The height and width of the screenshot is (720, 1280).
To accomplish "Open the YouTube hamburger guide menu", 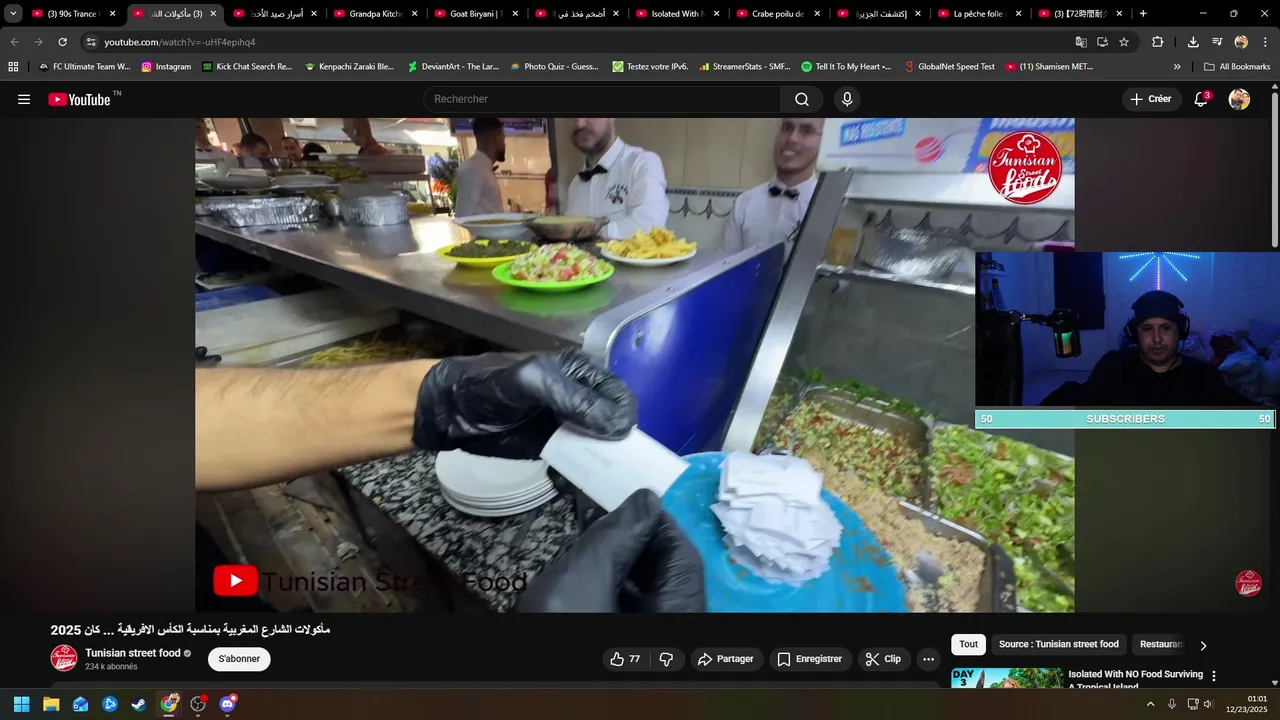I will point(24,99).
